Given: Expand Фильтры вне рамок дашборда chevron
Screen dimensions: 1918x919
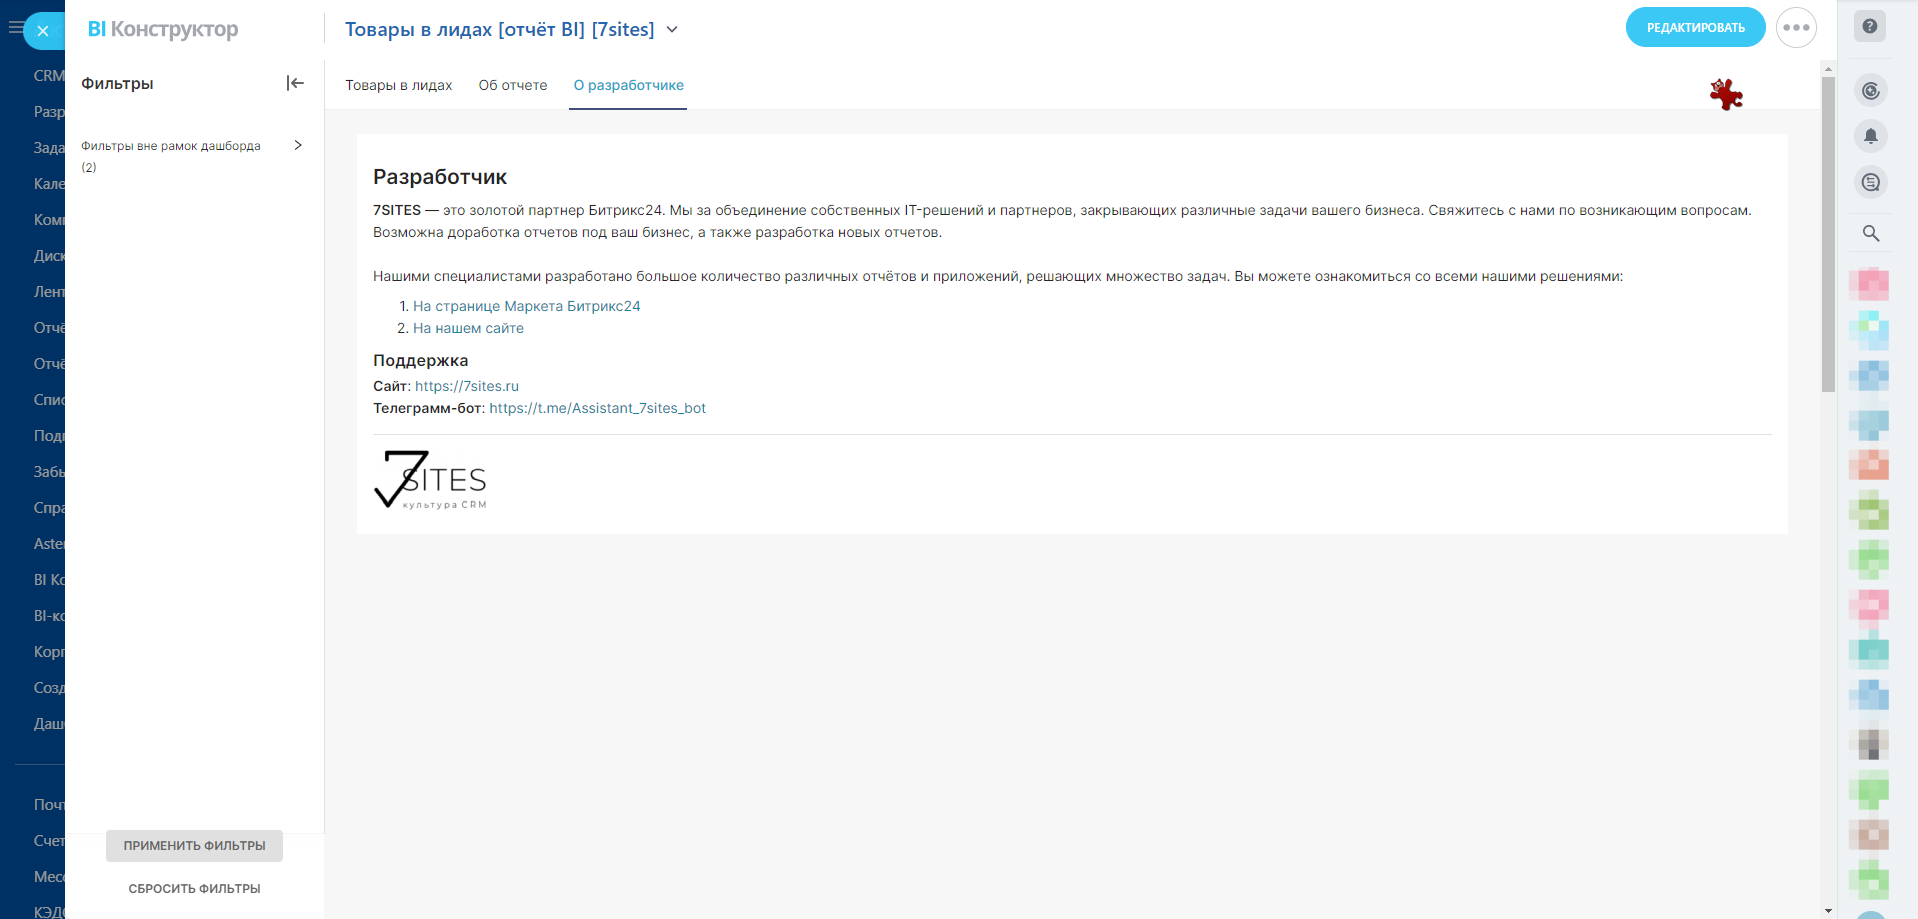Looking at the screenshot, I should 298,145.
